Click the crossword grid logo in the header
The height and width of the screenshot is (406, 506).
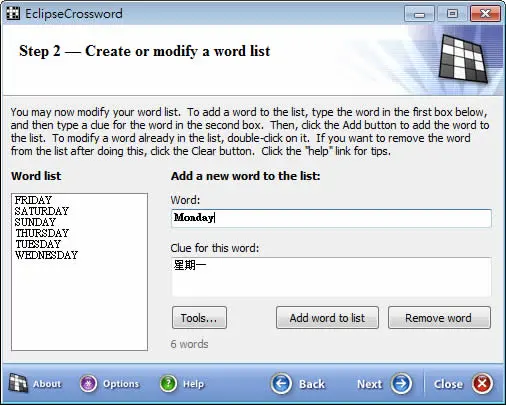click(463, 59)
